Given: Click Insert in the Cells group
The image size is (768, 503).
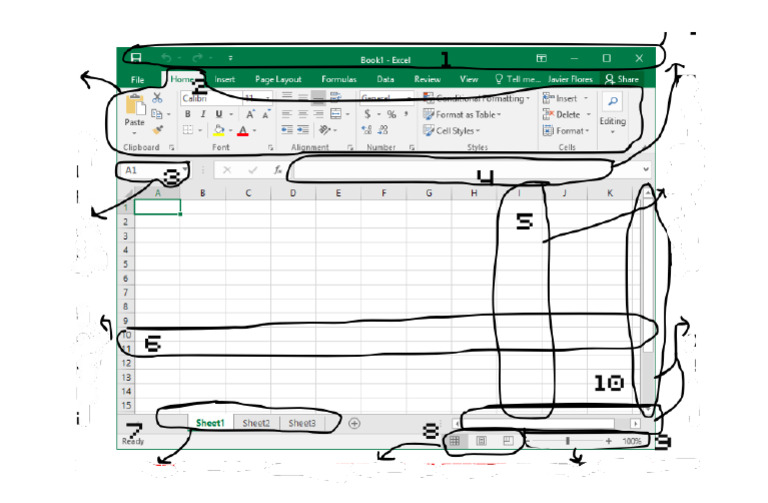Looking at the screenshot, I should (565, 98).
